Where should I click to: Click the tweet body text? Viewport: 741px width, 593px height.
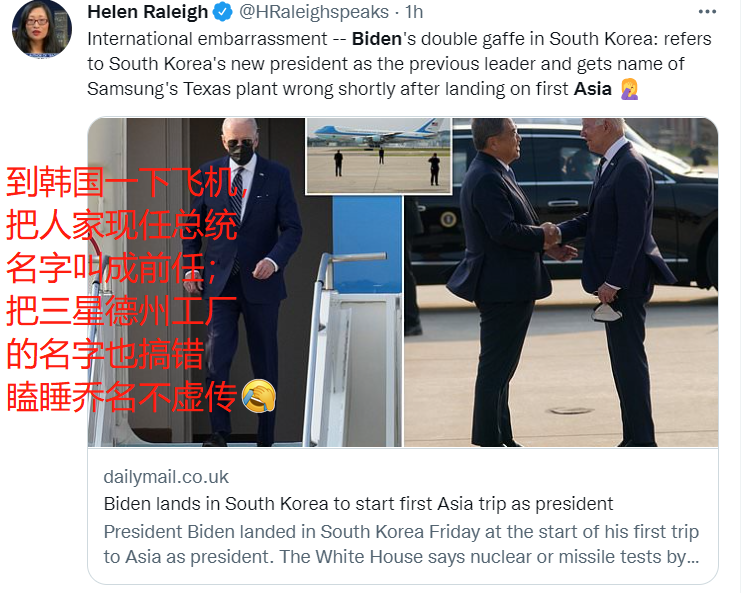(399, 64)
